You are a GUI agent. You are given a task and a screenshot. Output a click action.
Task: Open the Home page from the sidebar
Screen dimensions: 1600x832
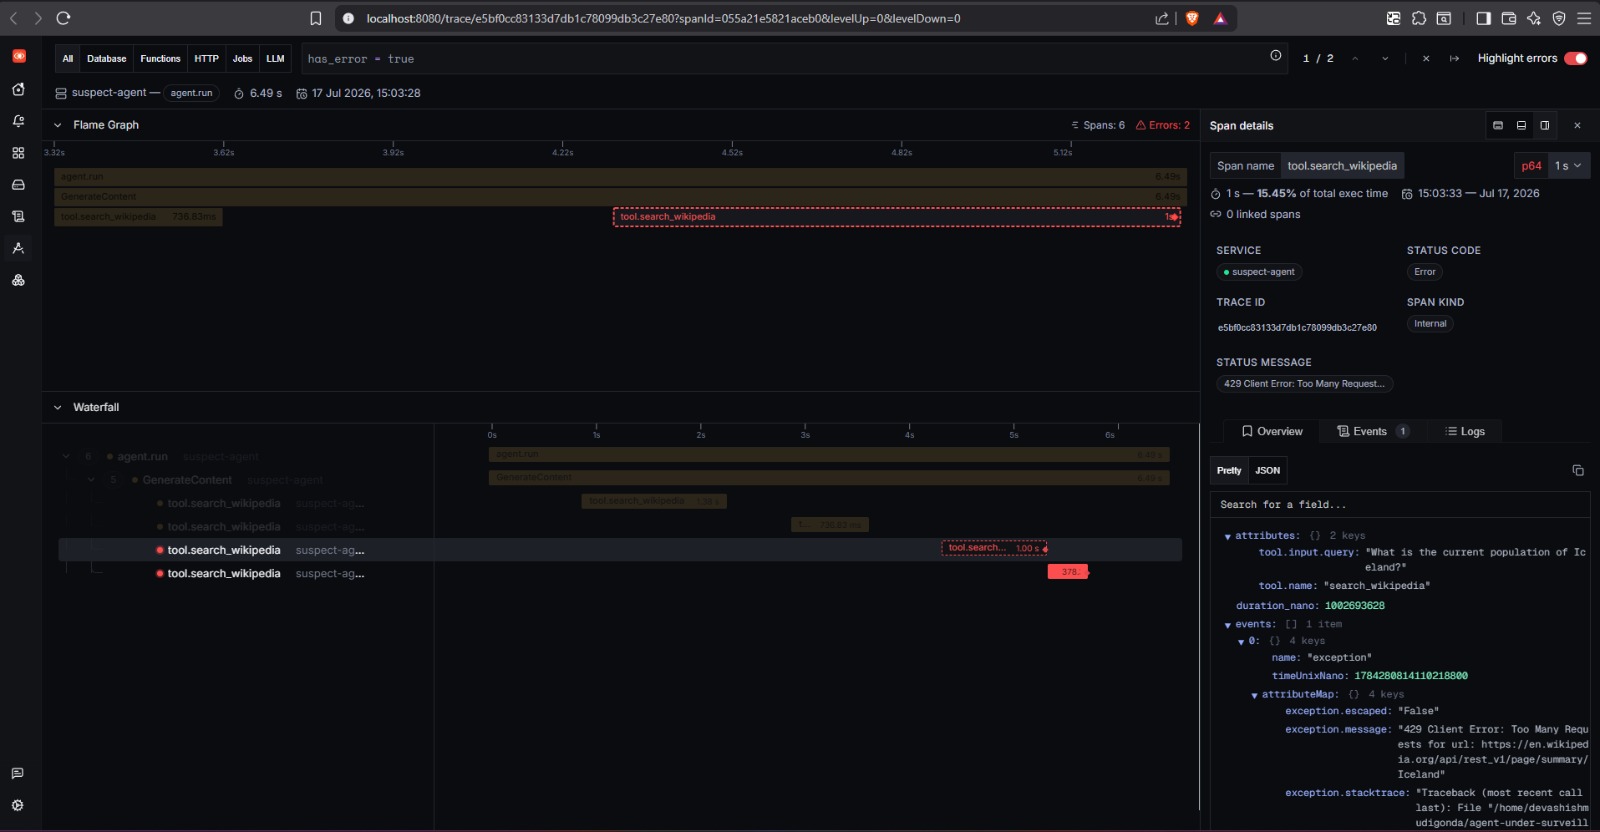tap(18, 89)
